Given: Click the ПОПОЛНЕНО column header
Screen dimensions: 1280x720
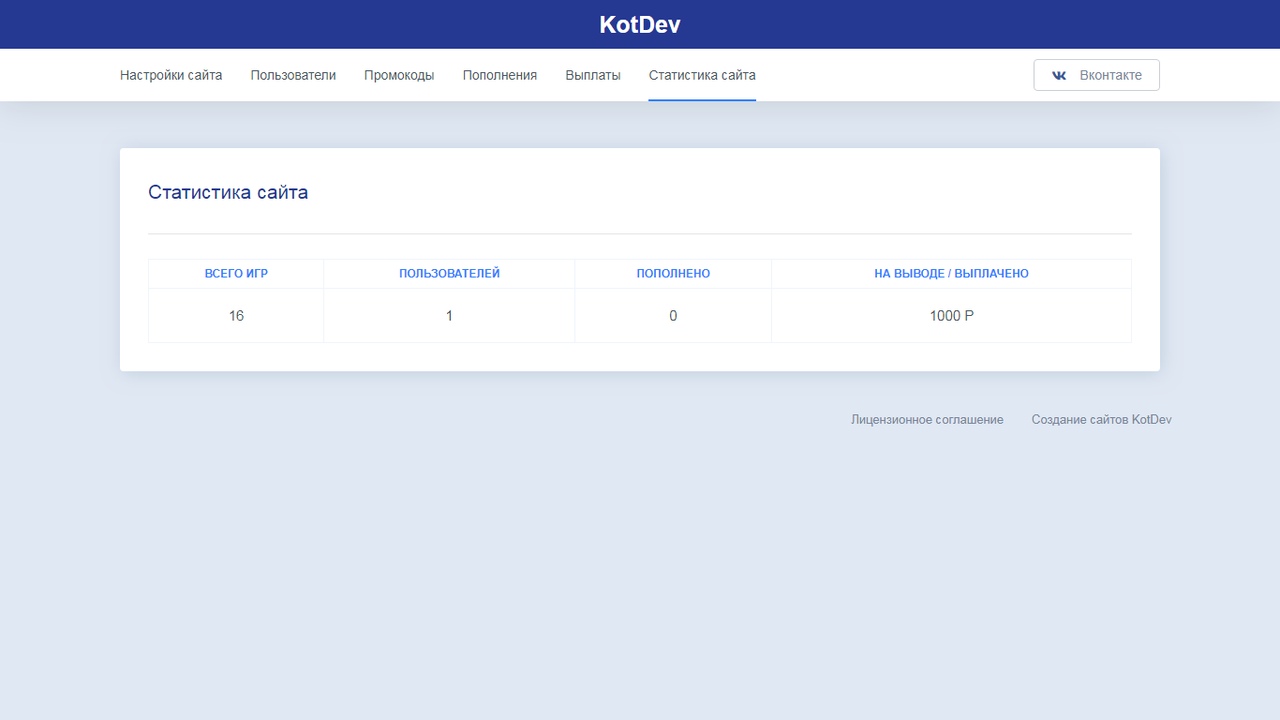Looking at the screenshot, I should pyautogui.click(x=673, y=273).
